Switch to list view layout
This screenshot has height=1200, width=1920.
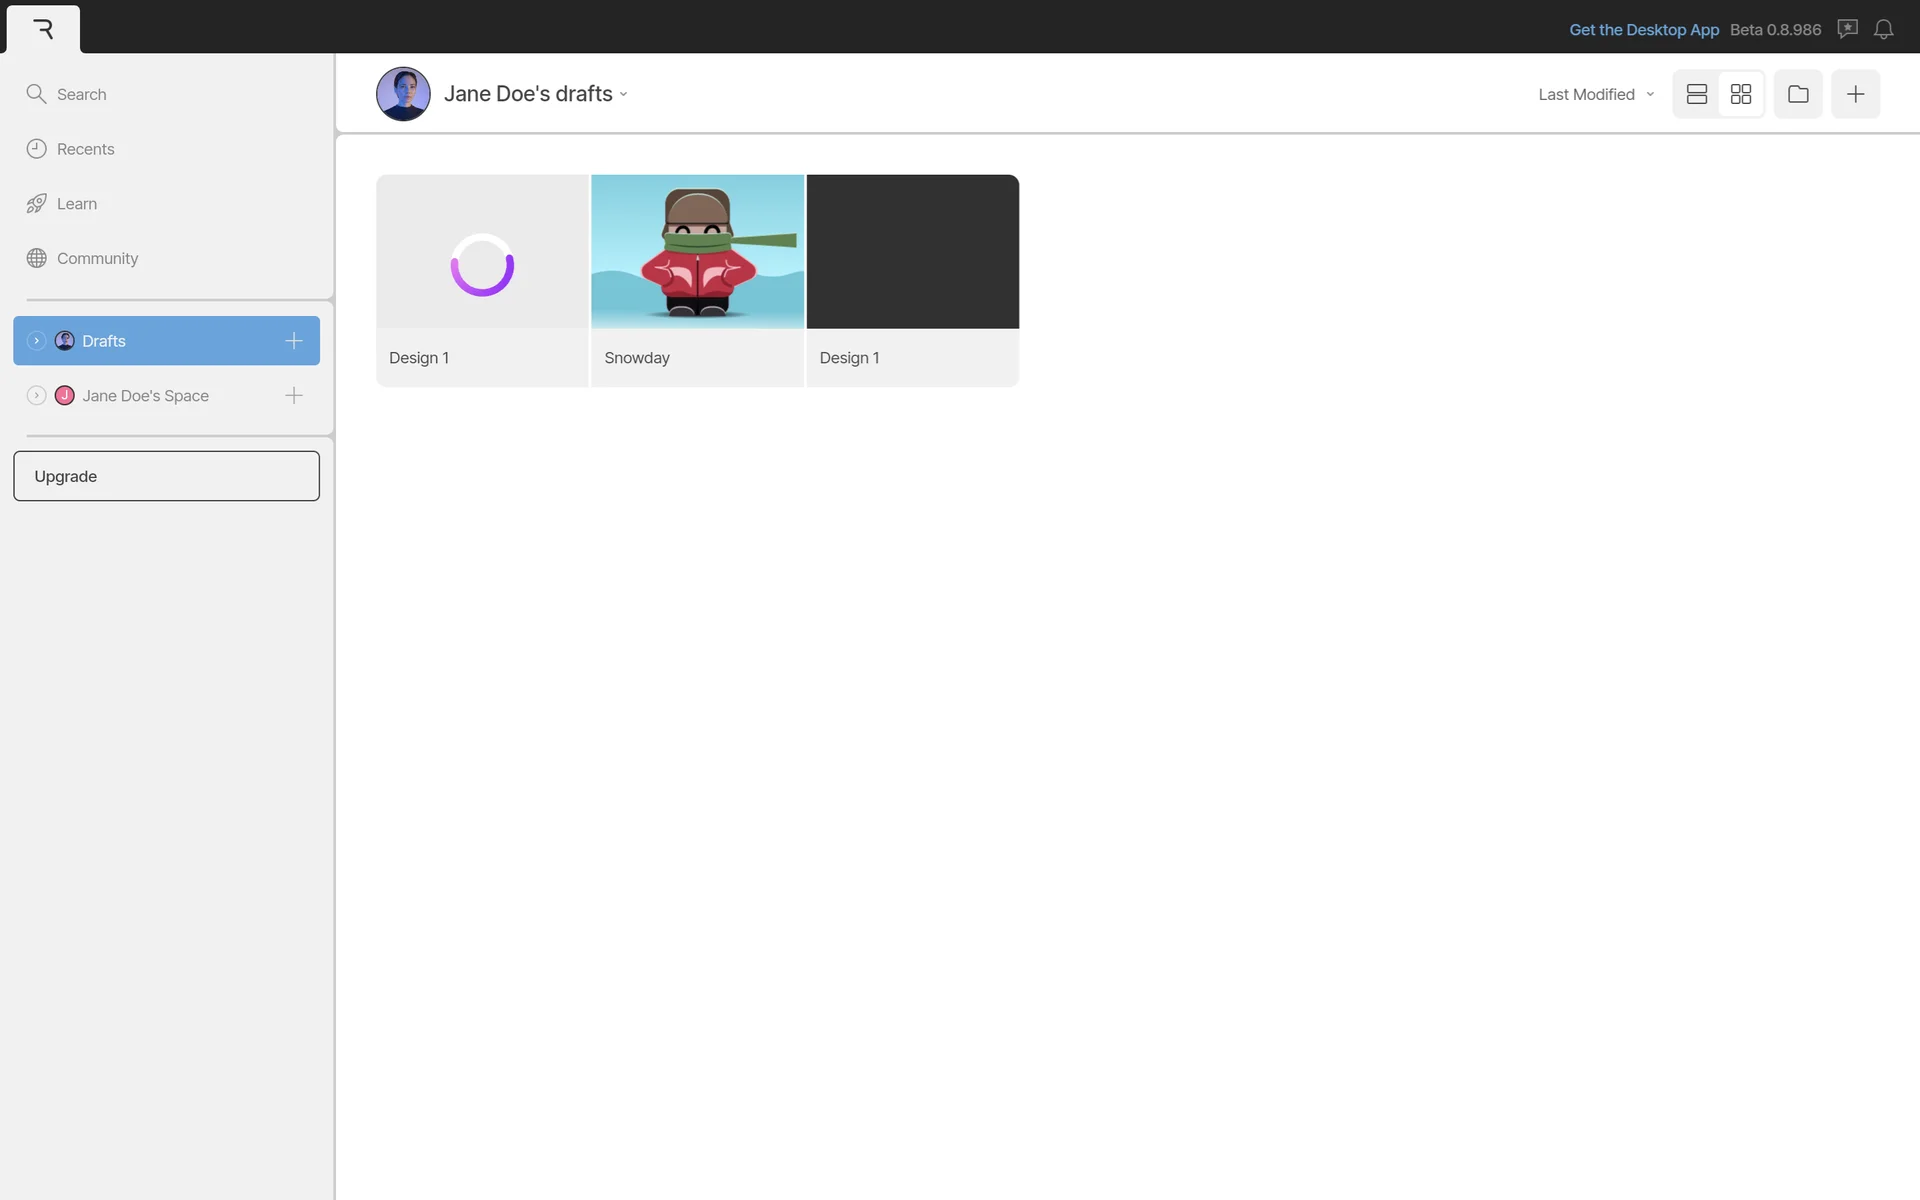point(1696,94)
